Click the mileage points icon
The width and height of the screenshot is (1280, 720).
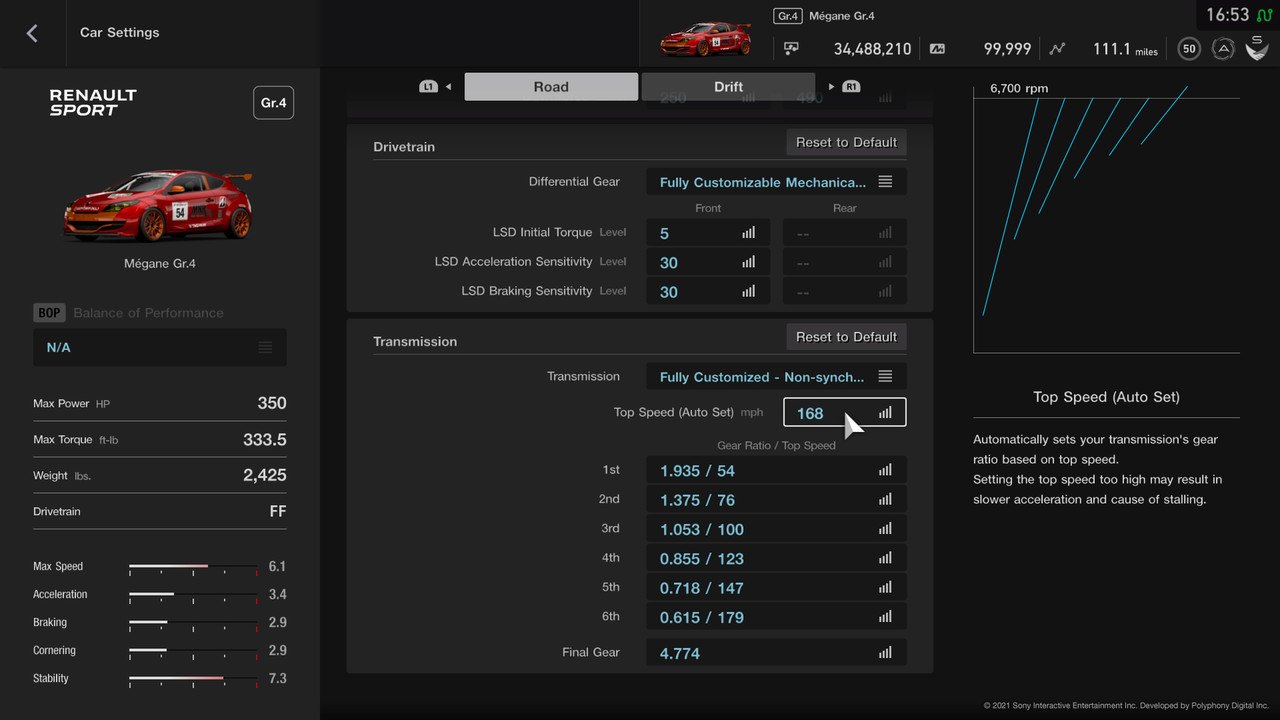pos(937,48)
